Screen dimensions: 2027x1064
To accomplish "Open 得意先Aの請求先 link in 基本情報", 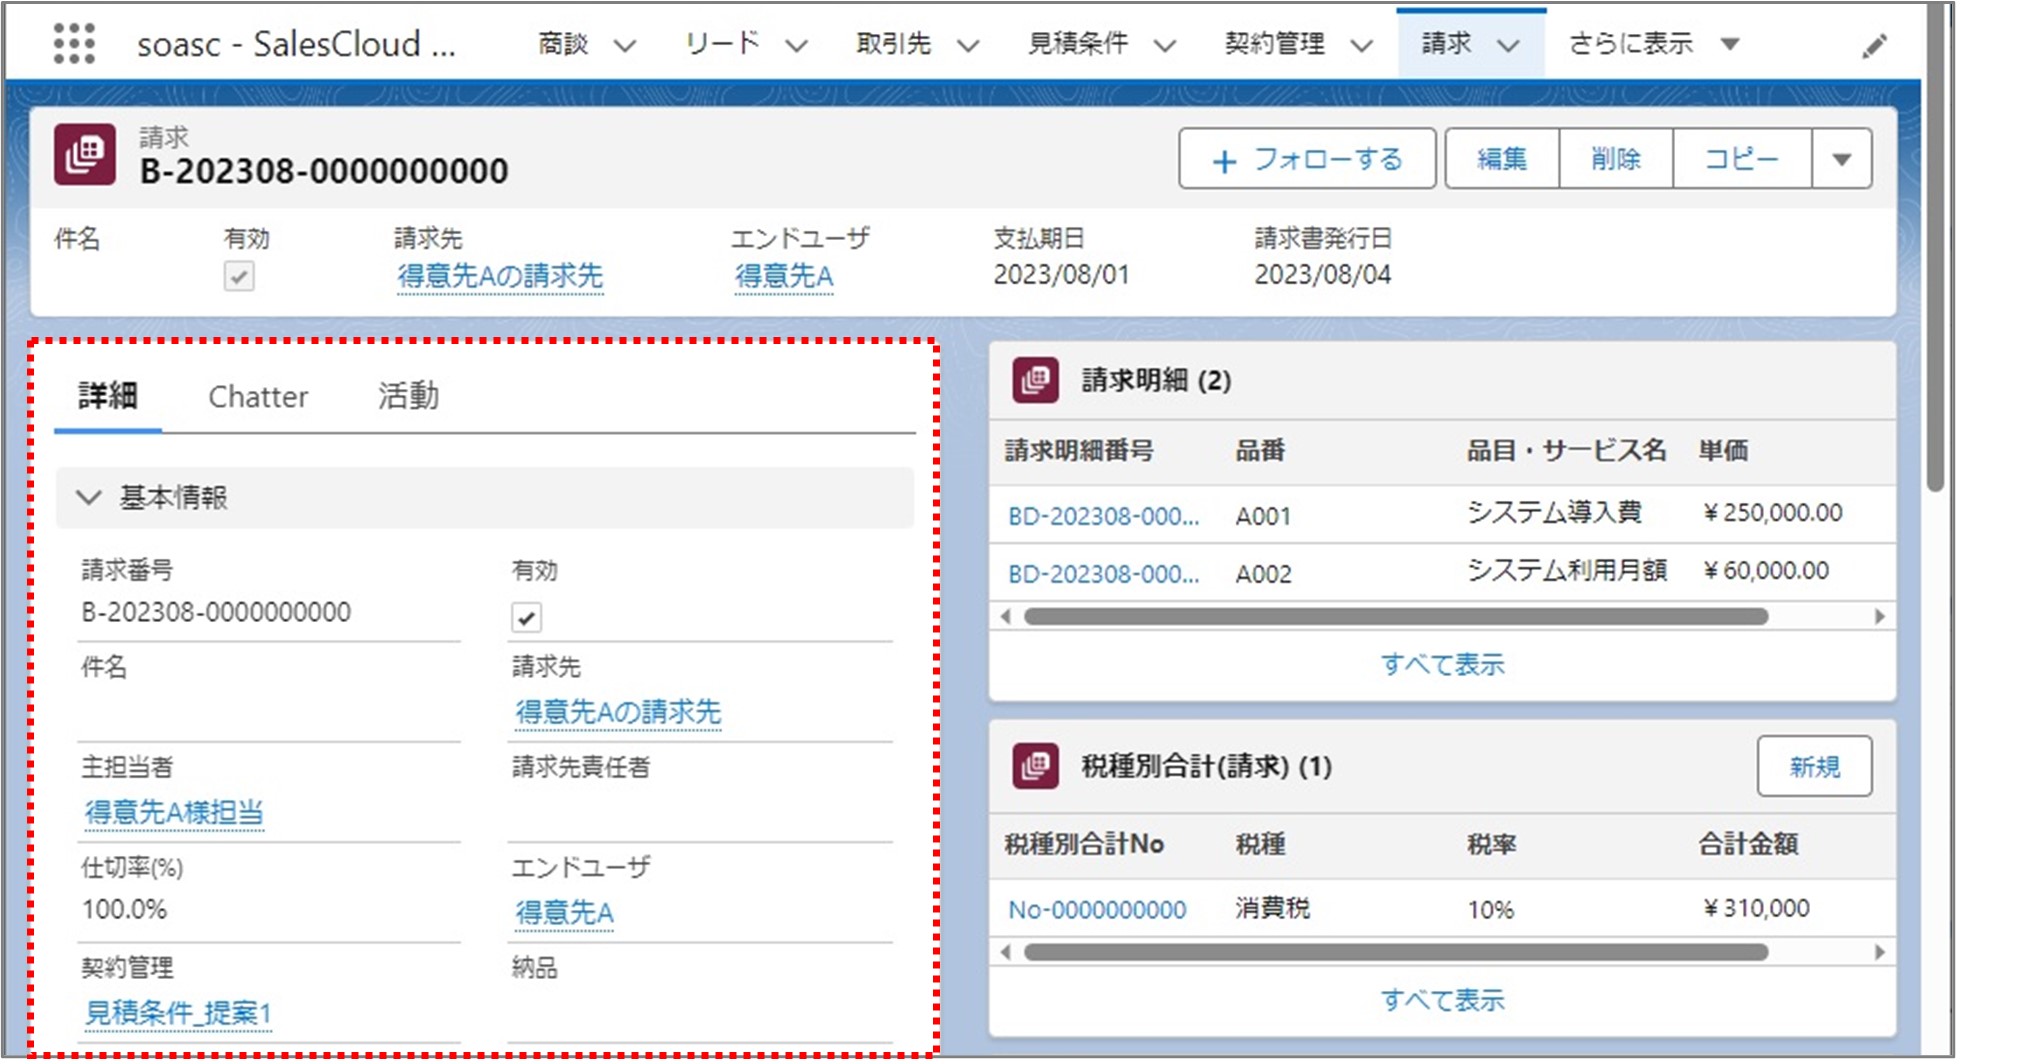I will click(618, 712).
